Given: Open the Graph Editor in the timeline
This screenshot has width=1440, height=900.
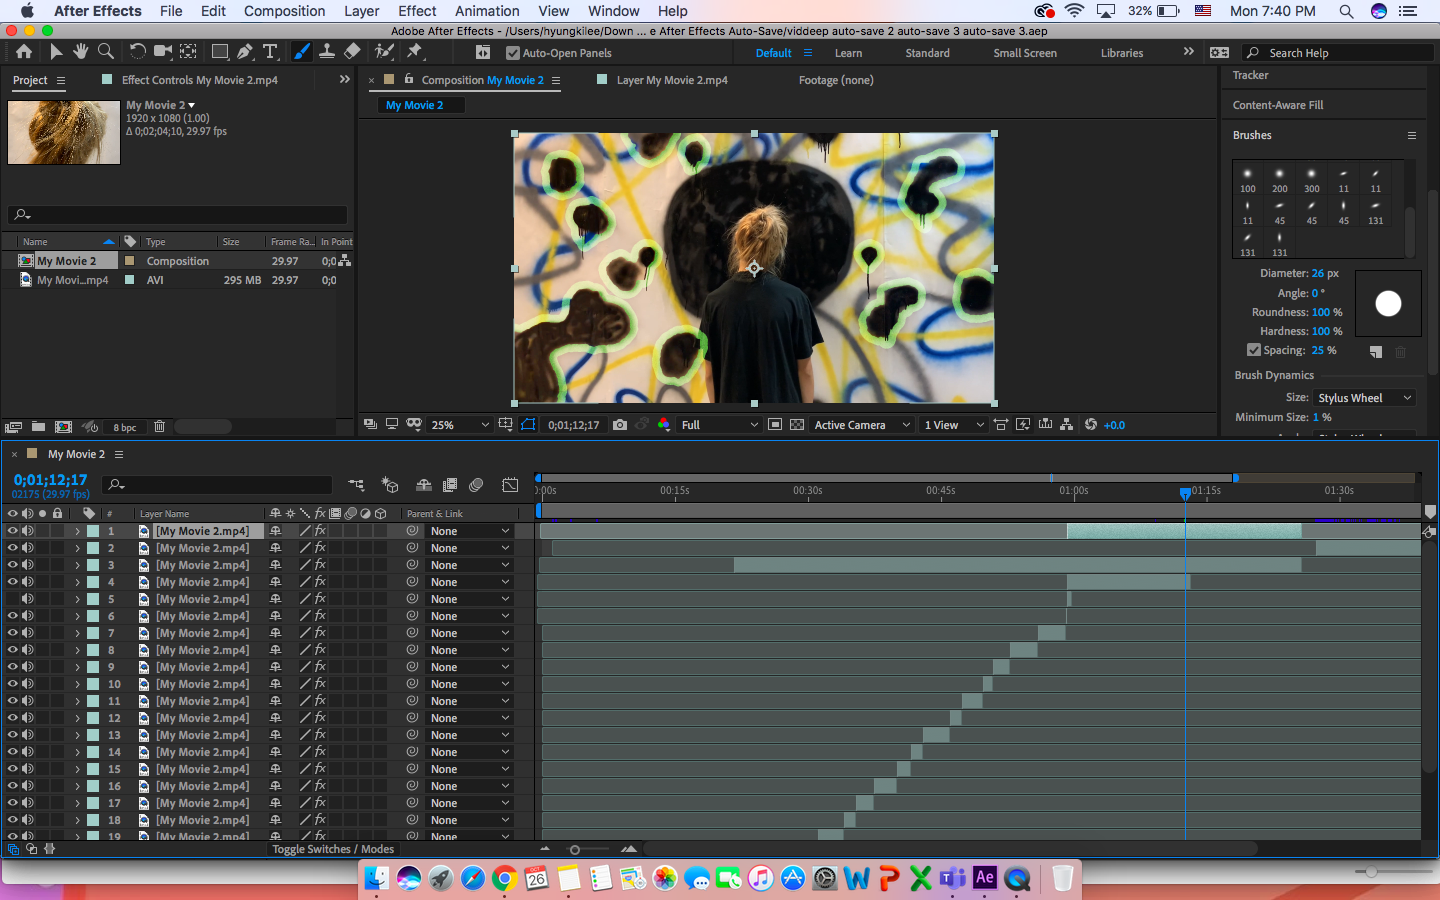Looking at the screenshot, I should (x=511, y=485).
